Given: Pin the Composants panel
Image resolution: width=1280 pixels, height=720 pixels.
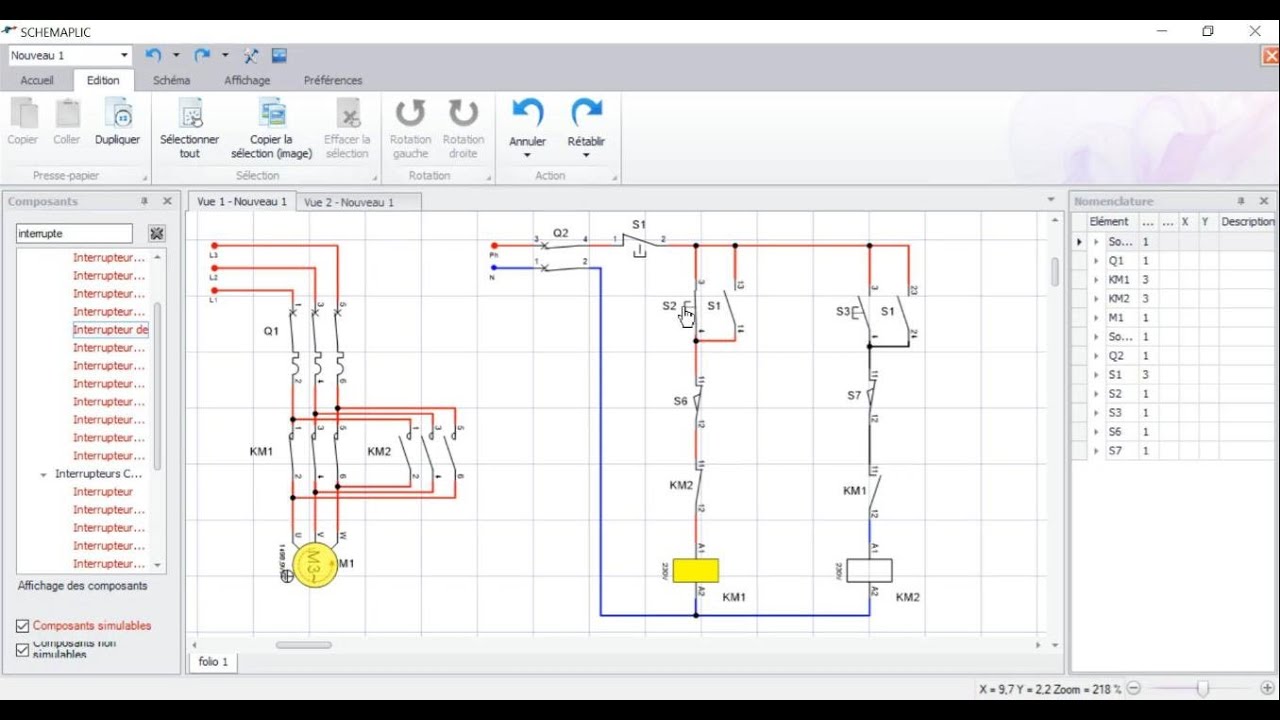Looking at the screenshot, I should [x=145, y=201].
